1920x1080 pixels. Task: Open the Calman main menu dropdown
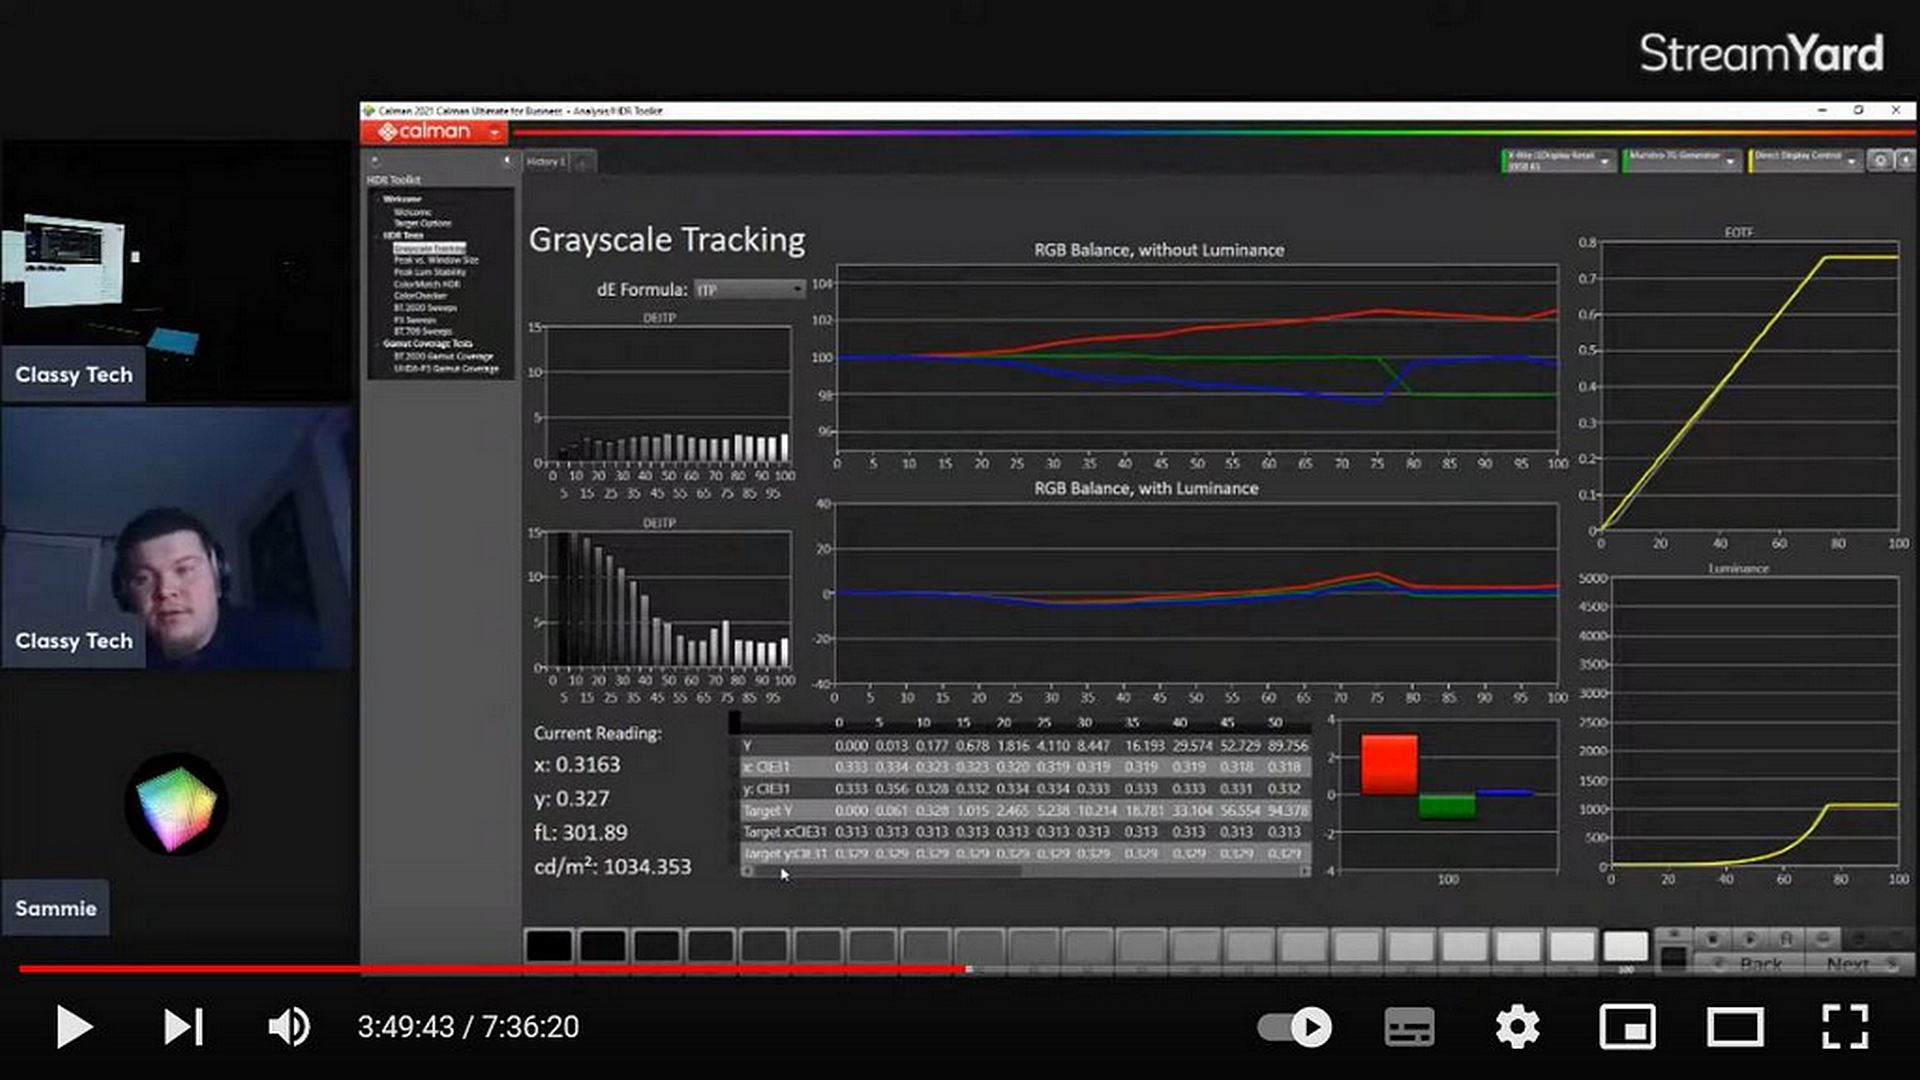494,132
